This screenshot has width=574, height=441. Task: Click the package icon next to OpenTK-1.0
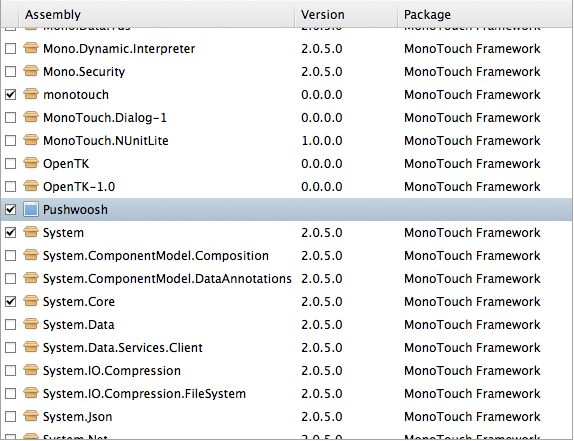coord(31,186)
